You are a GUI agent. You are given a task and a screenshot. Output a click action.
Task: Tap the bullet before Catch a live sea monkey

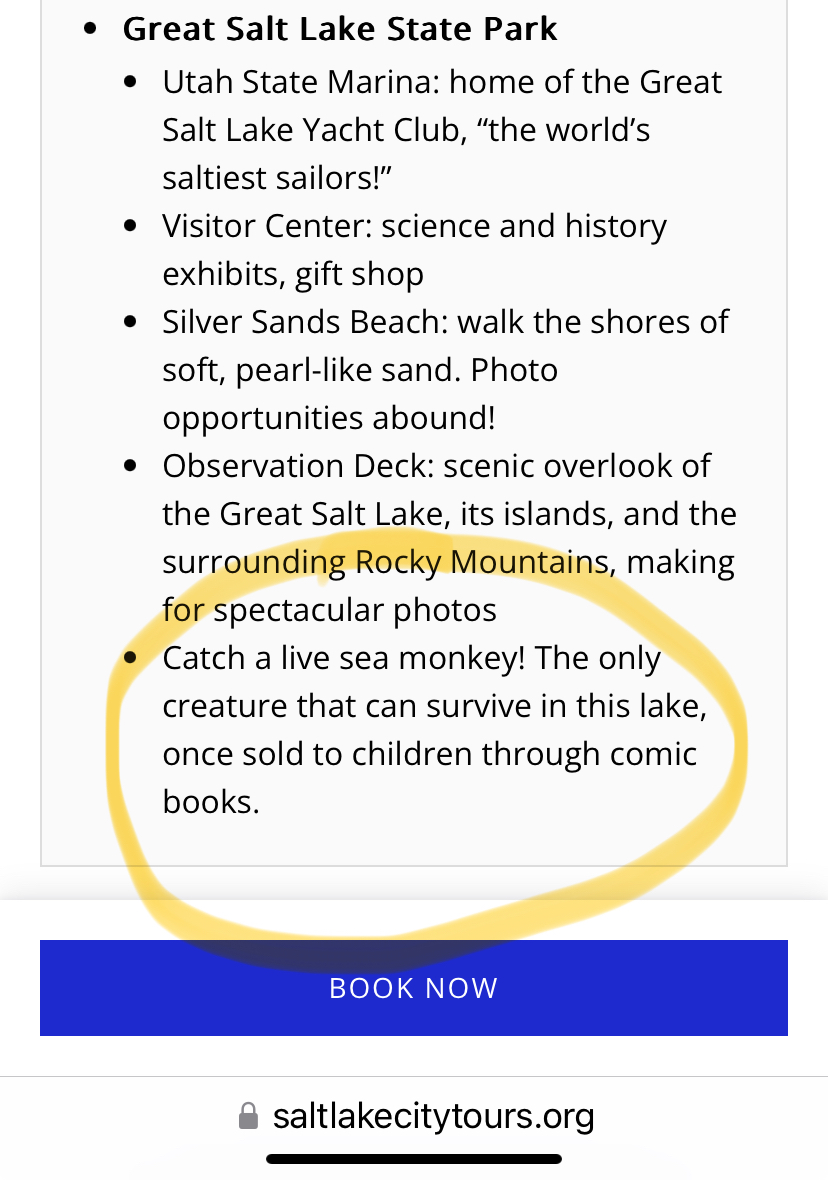point(131,658)
